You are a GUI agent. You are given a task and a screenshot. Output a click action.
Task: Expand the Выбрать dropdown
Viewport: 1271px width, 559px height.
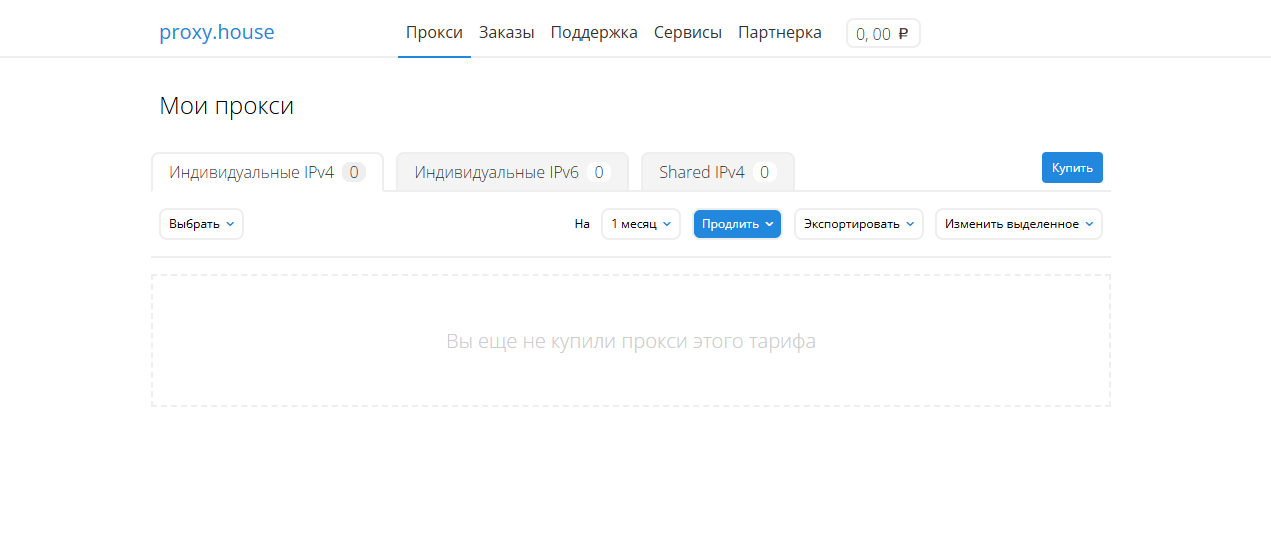pos(201,224)
